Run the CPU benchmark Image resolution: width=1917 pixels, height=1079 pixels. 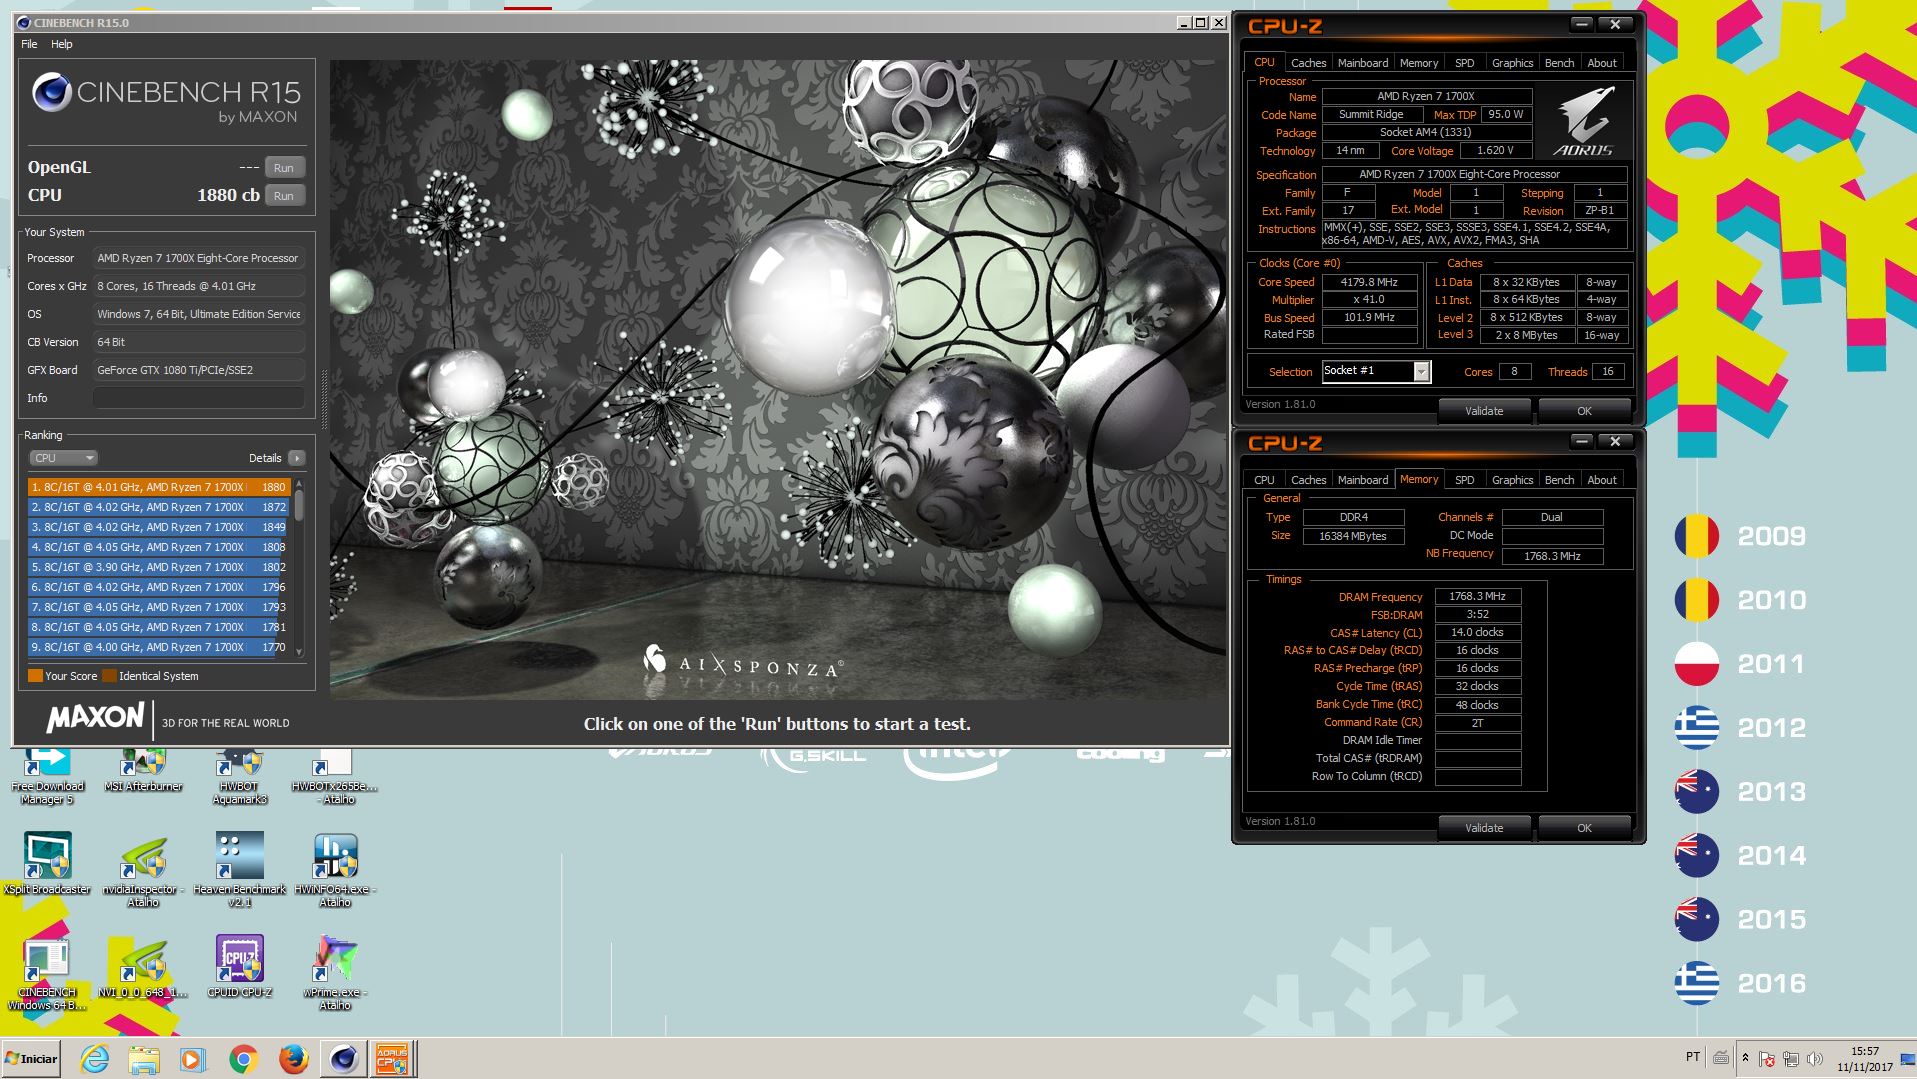284,196
